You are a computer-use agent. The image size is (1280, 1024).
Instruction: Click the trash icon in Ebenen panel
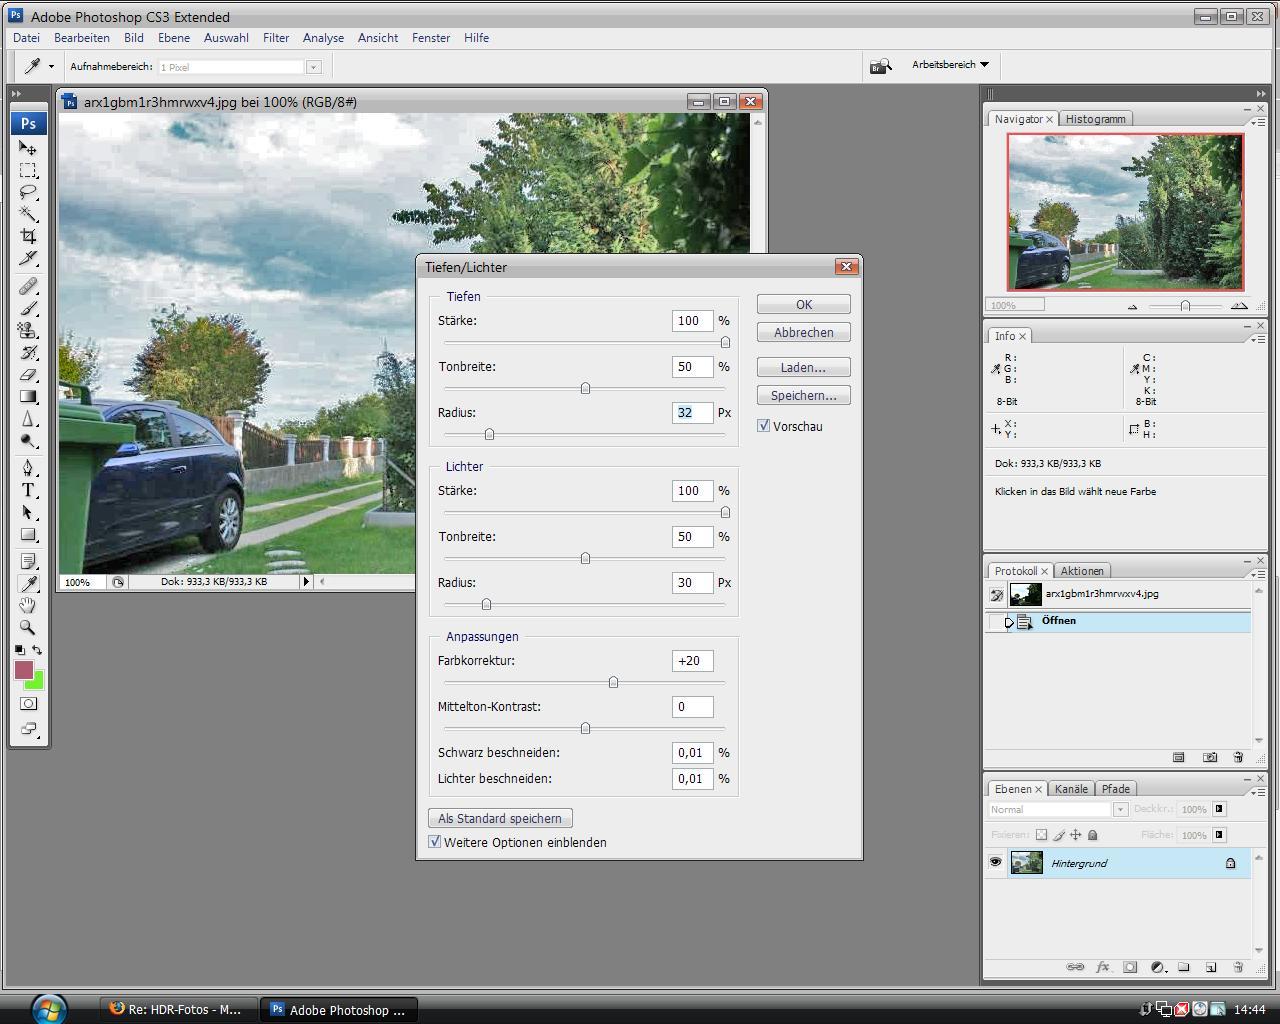tap(1238, 967)
